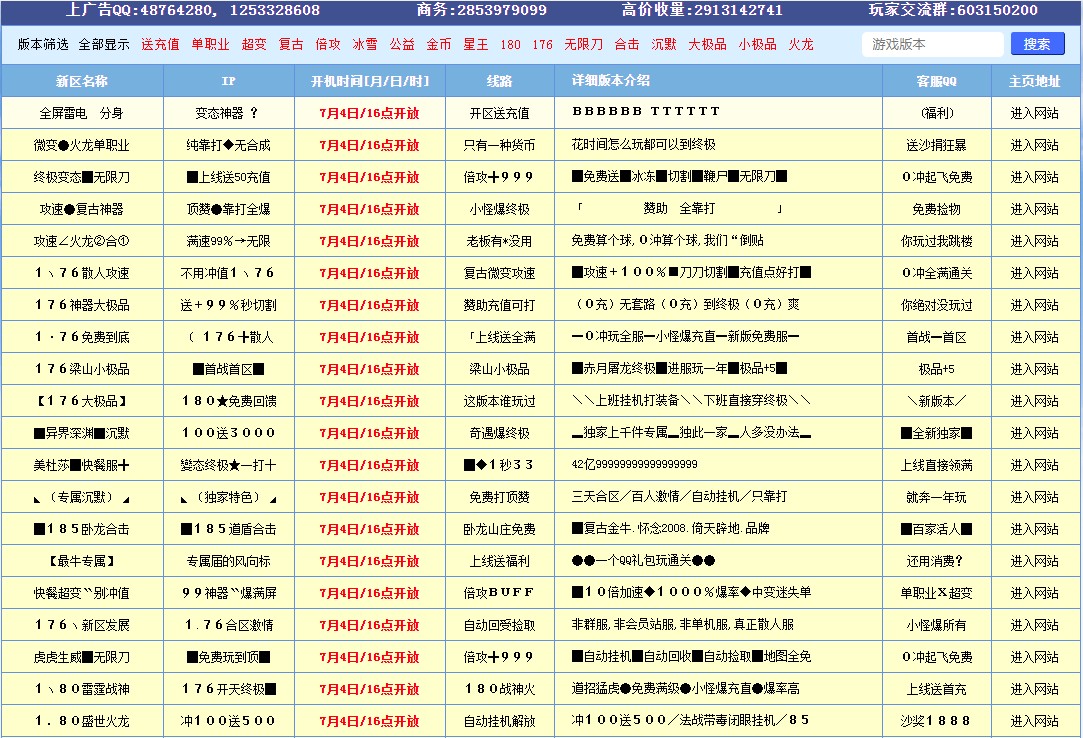Screen dimensions: 1083x738
Task: Click the 搜索 search button
Action: pos(1037,44)
